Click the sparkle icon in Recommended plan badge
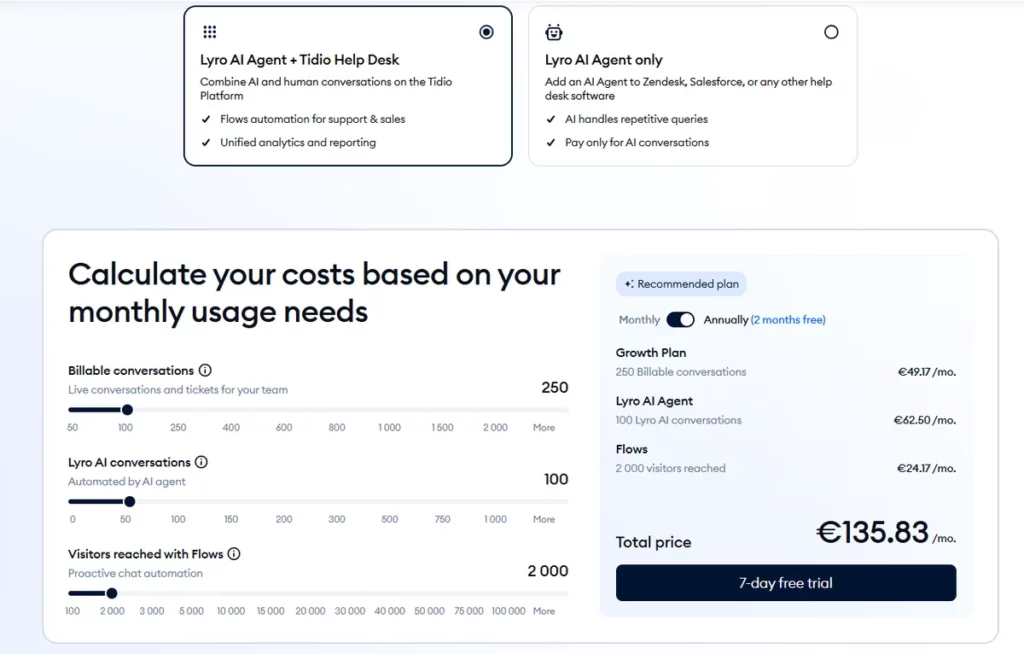Screen dimensions: 1024x654 pyautogui.click(x=629, y=284)
